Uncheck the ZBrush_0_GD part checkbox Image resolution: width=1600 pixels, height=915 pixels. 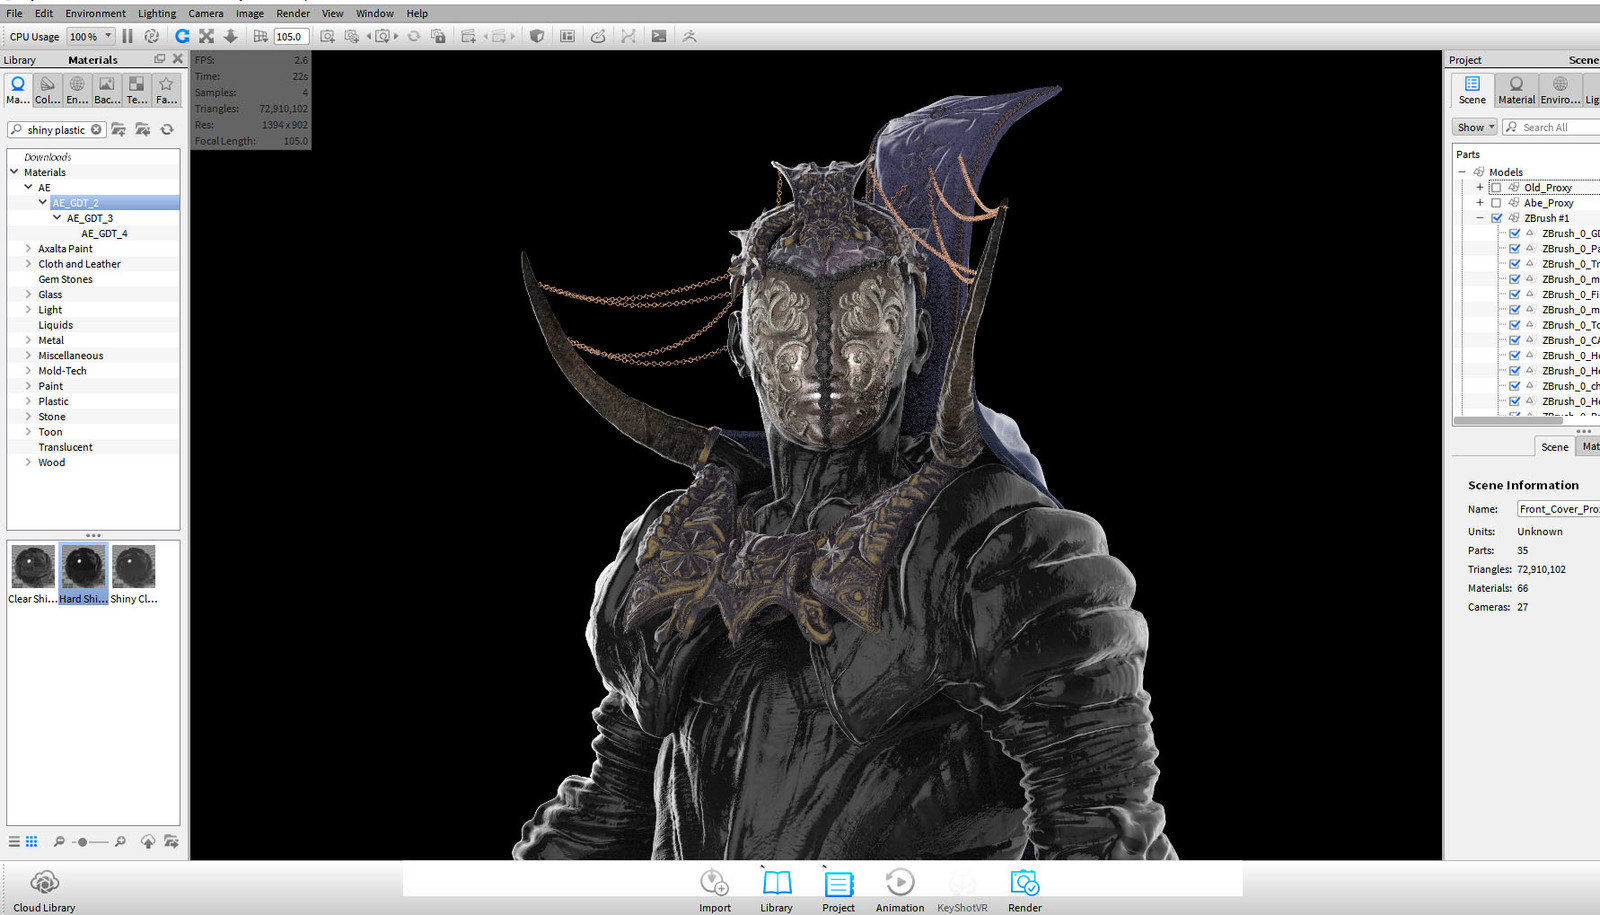click(1515, 233)
